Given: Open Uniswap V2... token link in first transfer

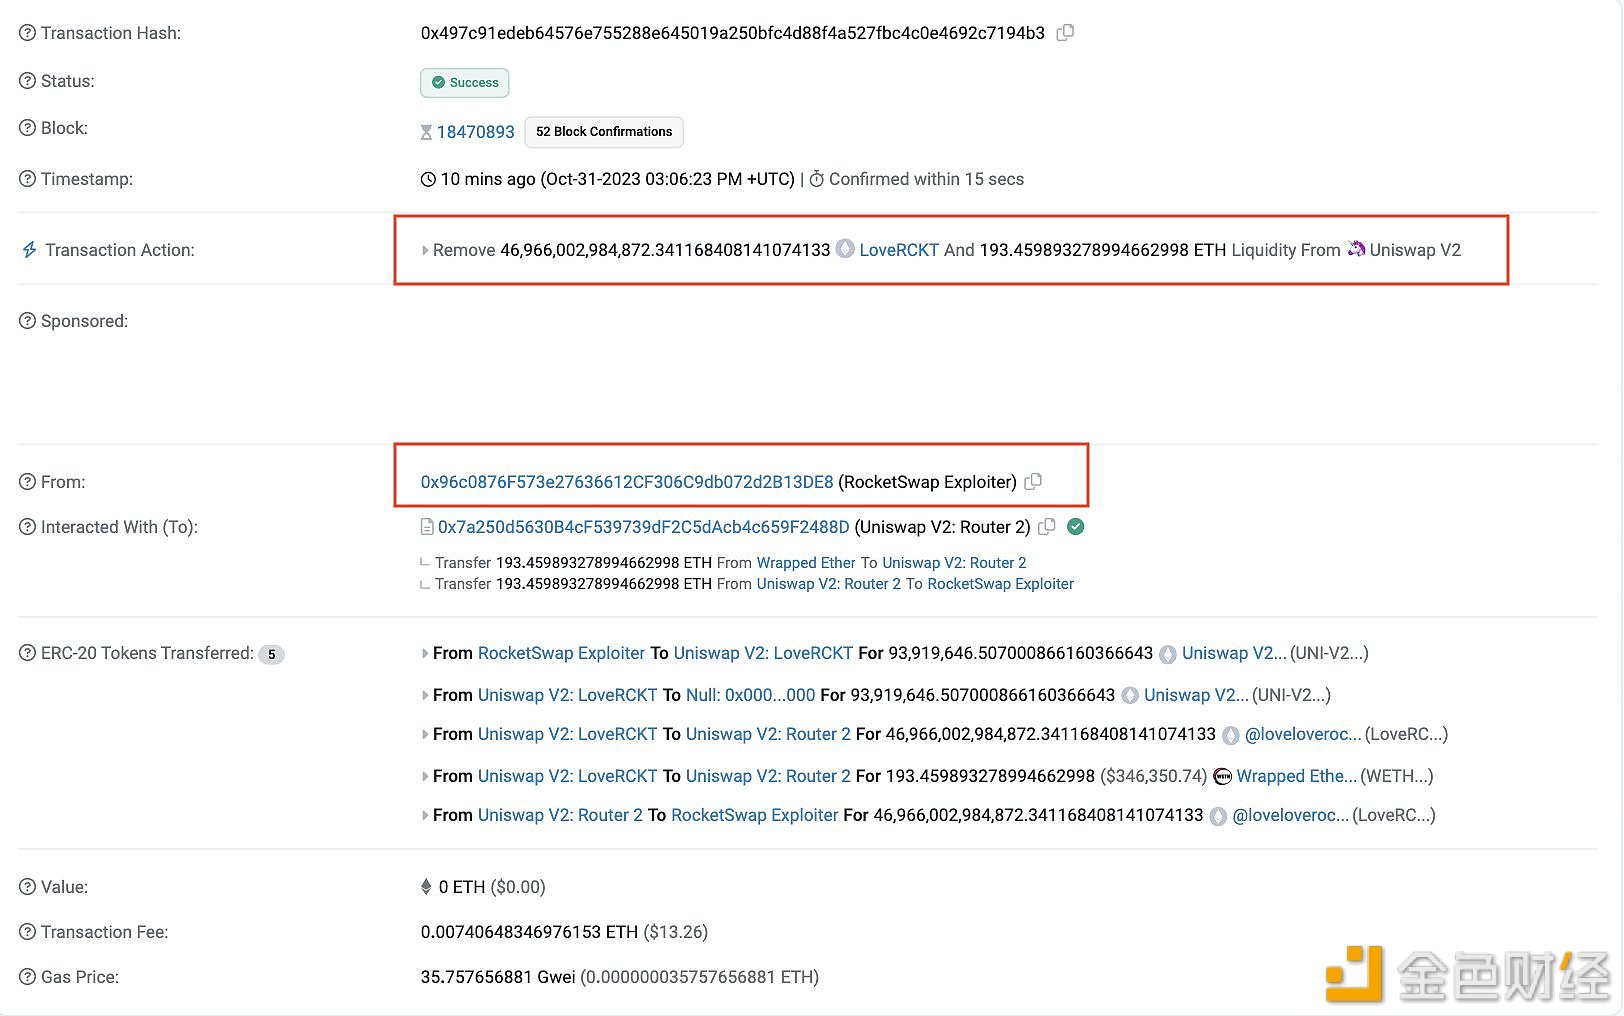Looking at the screenshot, I should click(x=1234, y=653).
